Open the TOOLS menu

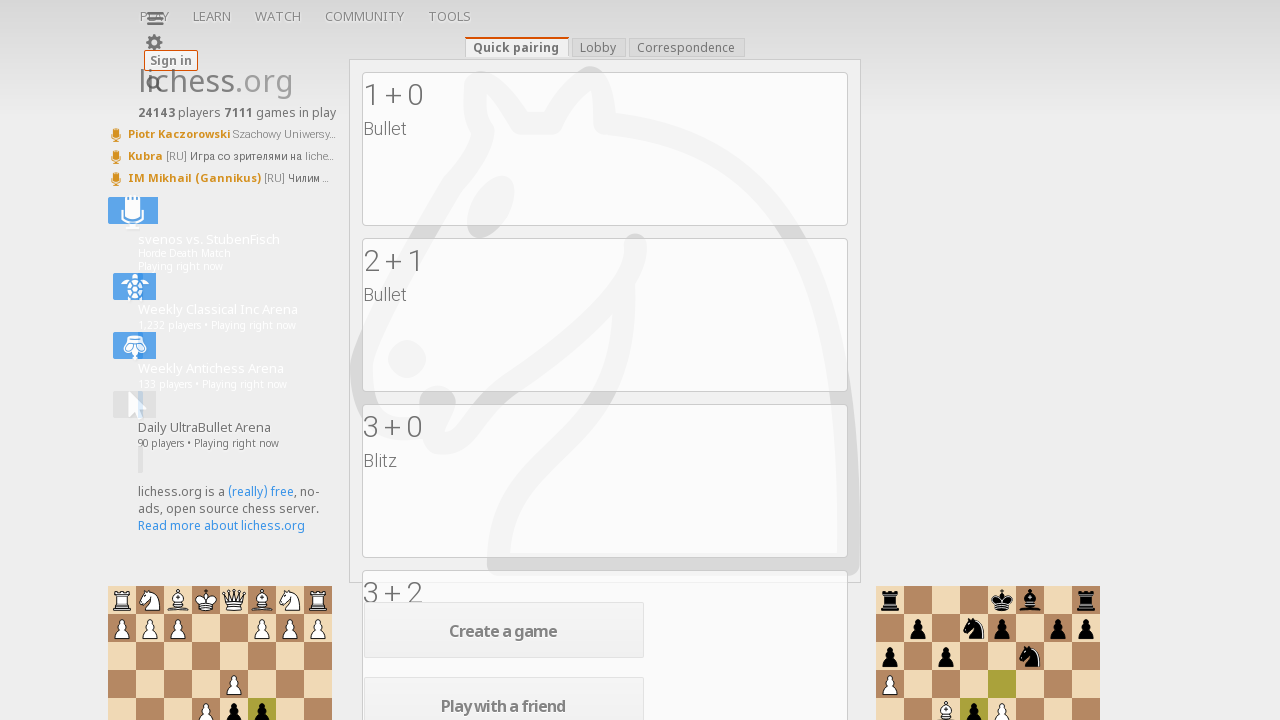(450, 17)
